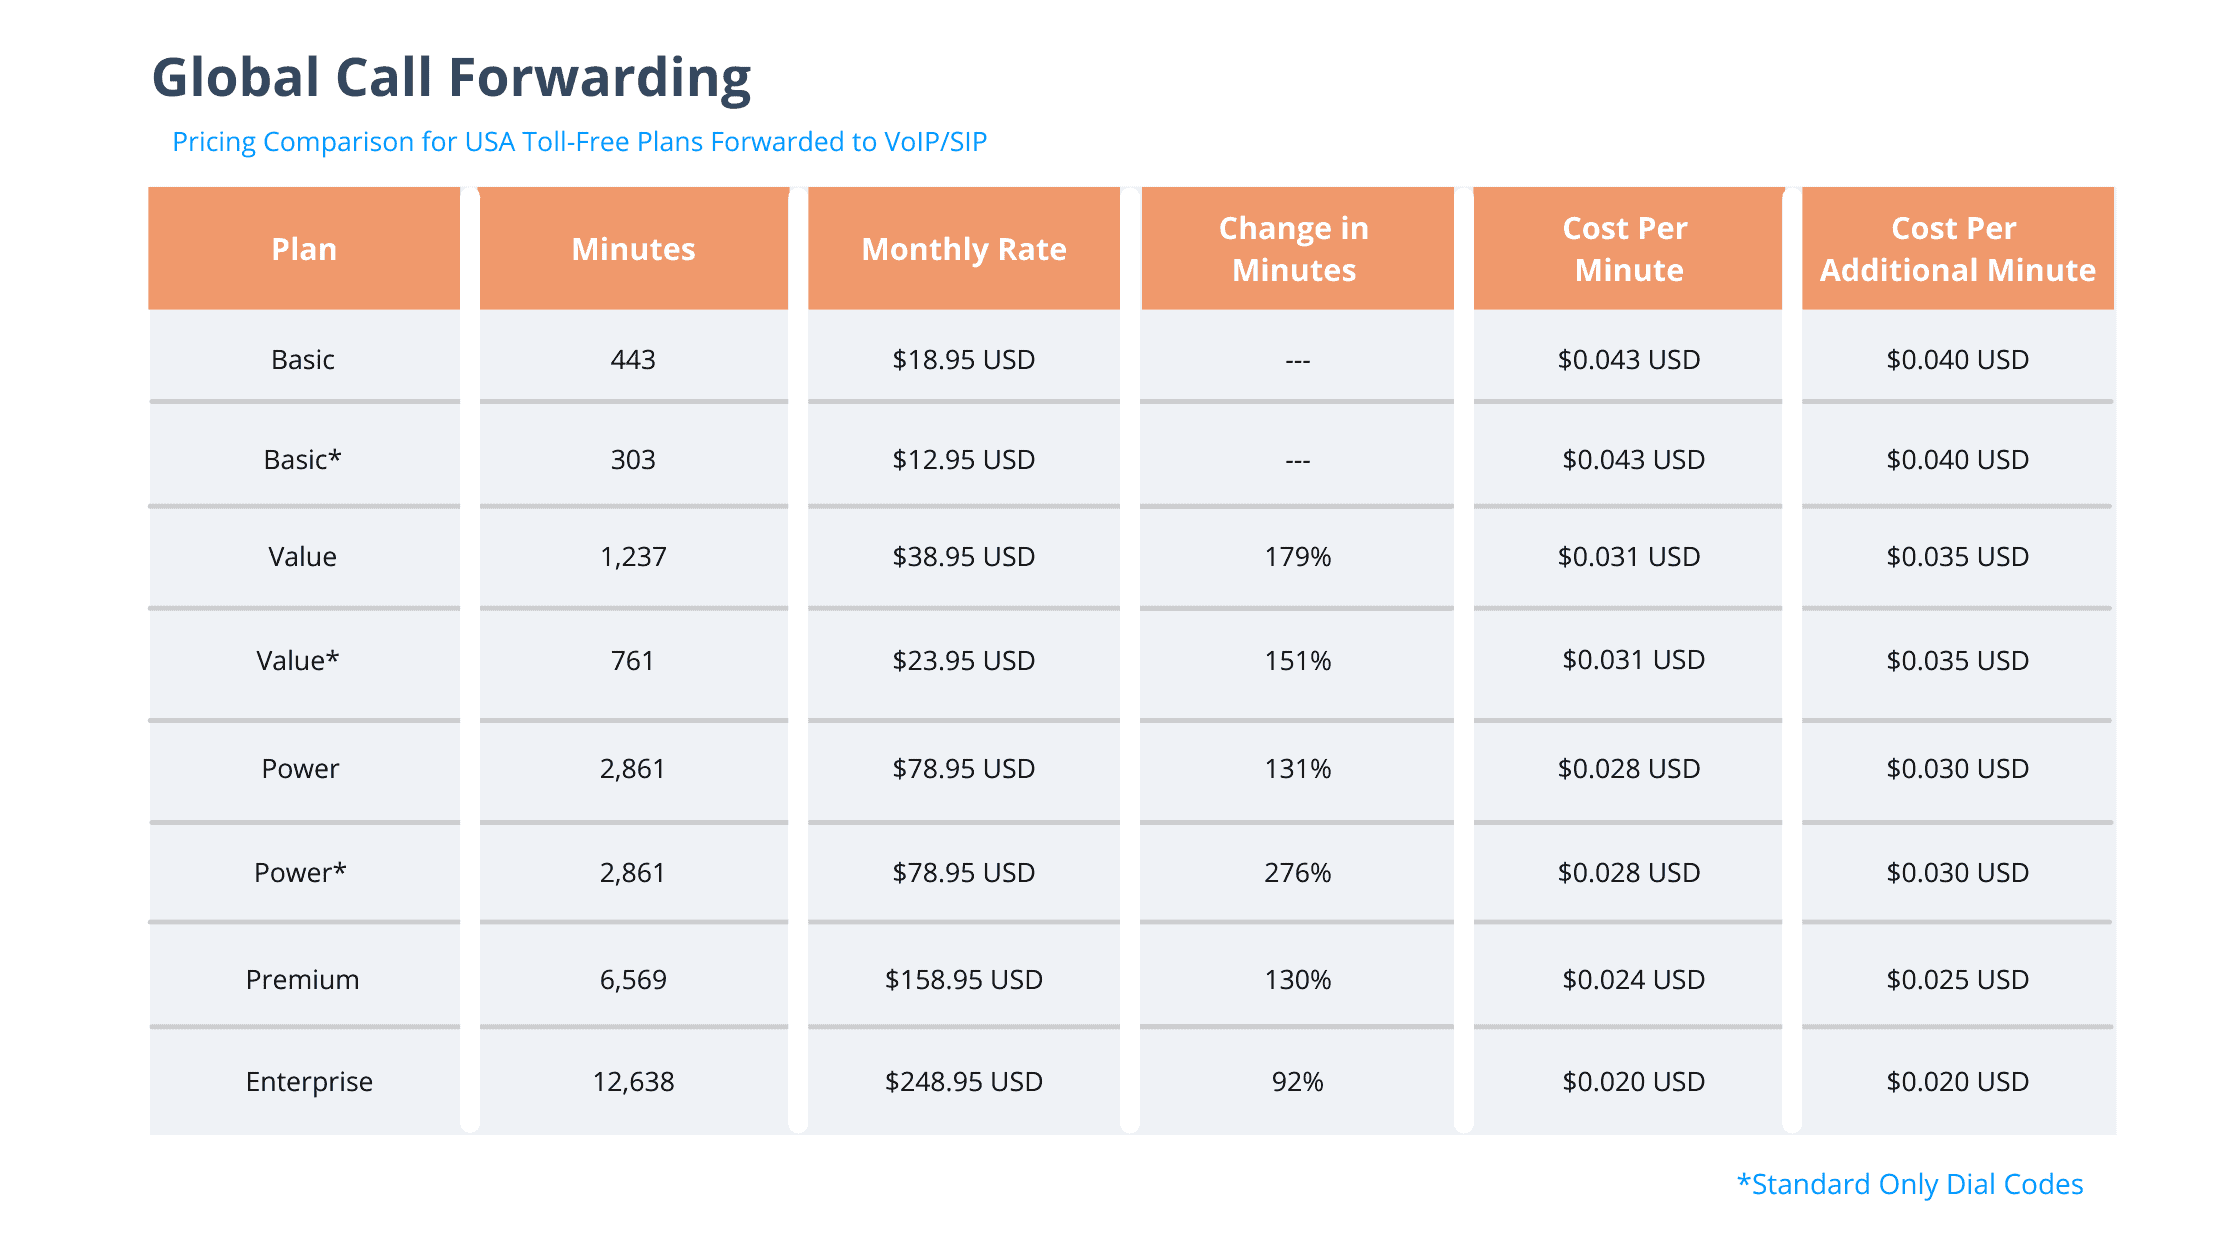Select the $0.025 USD additional minute cost
The image size is (2240, 1260).
pyautogui.click(x=1957, y=980)
